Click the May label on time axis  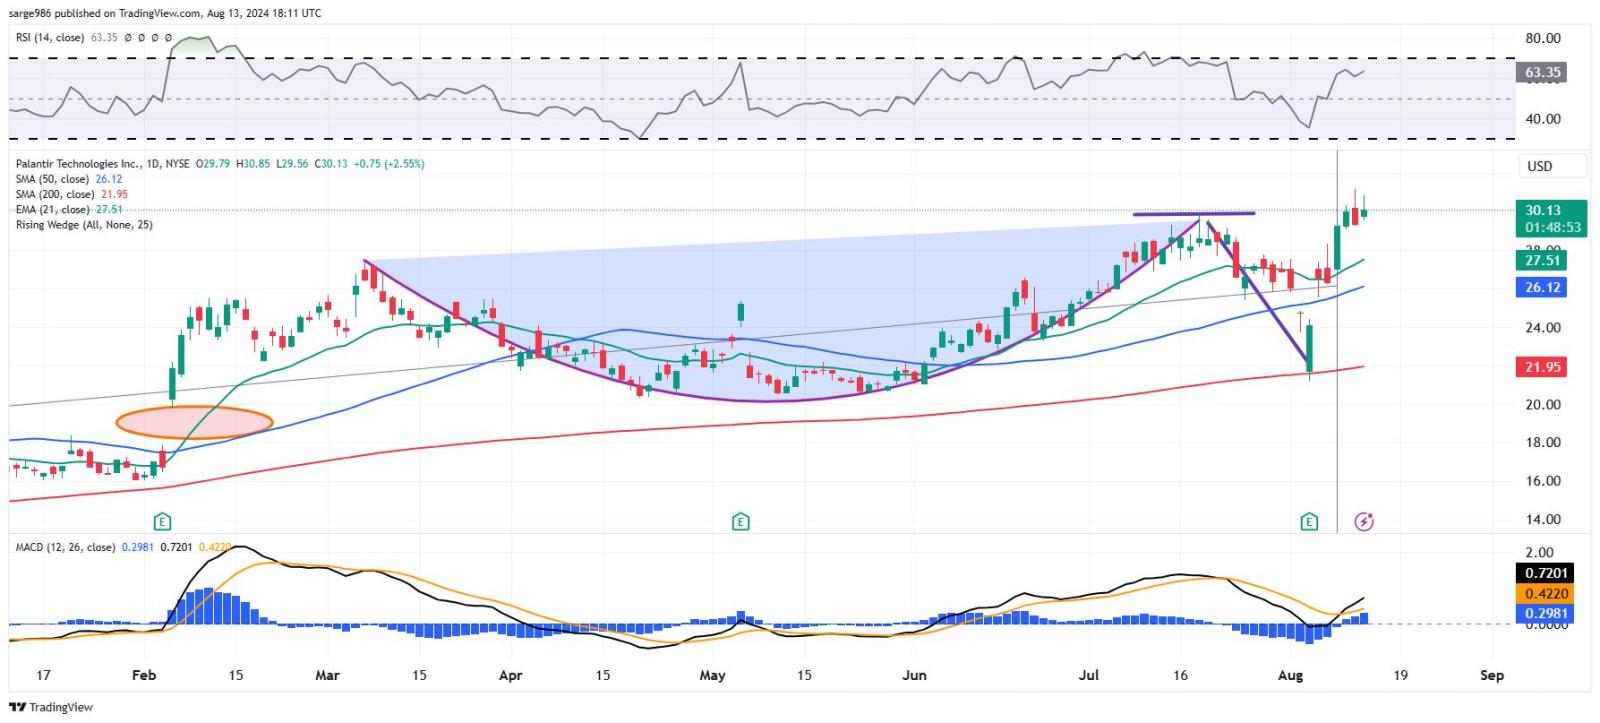coord(712,675)
